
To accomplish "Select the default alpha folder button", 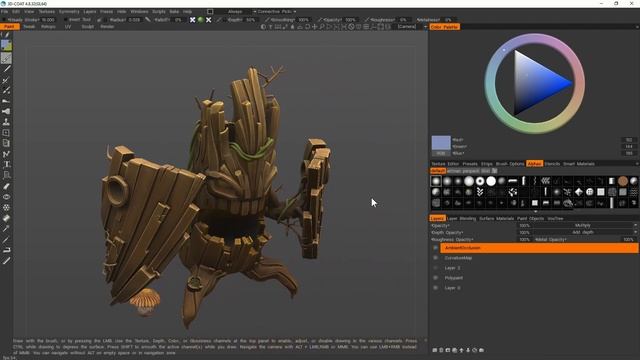I will tap(438, 171).
